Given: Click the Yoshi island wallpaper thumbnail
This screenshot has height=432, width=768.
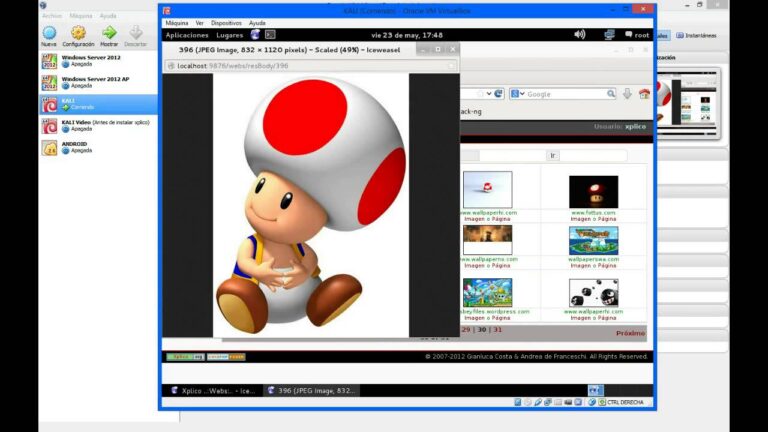Looking at the screenshot, I should coord(594,240).
